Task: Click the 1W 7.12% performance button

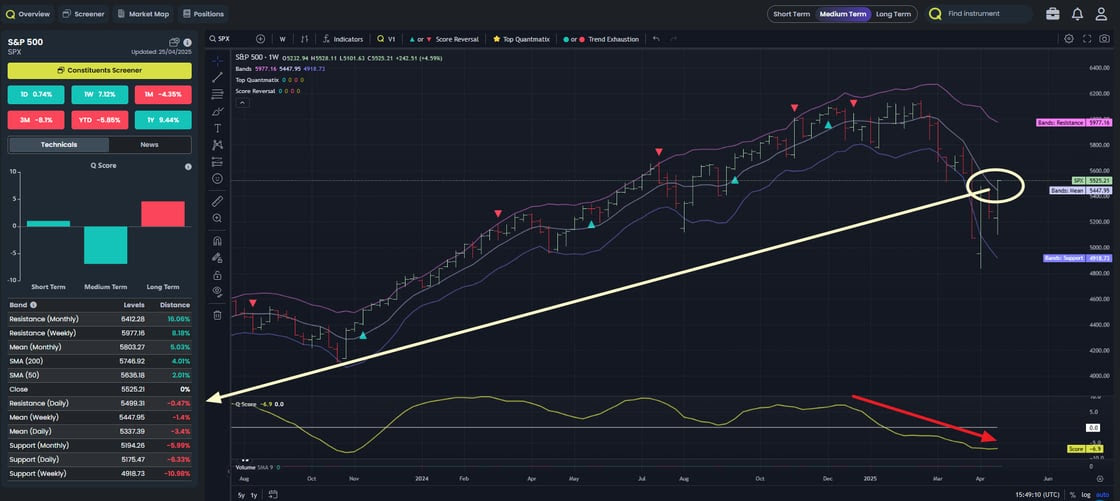Action: point(99,94)
